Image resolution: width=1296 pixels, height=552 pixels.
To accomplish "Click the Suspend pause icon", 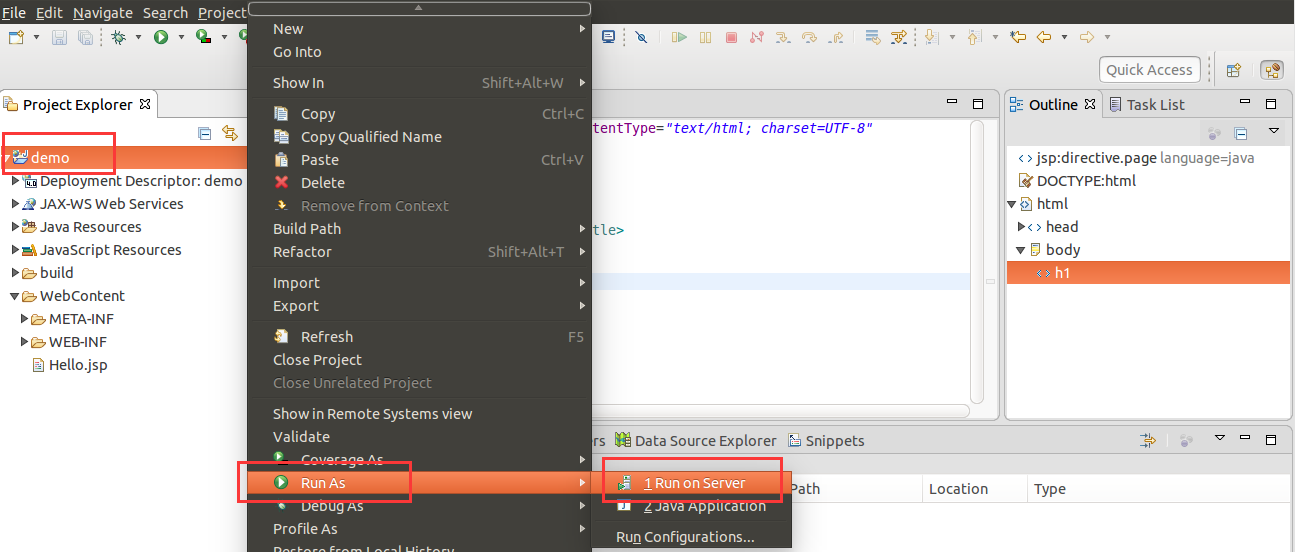I will [706, 37].
